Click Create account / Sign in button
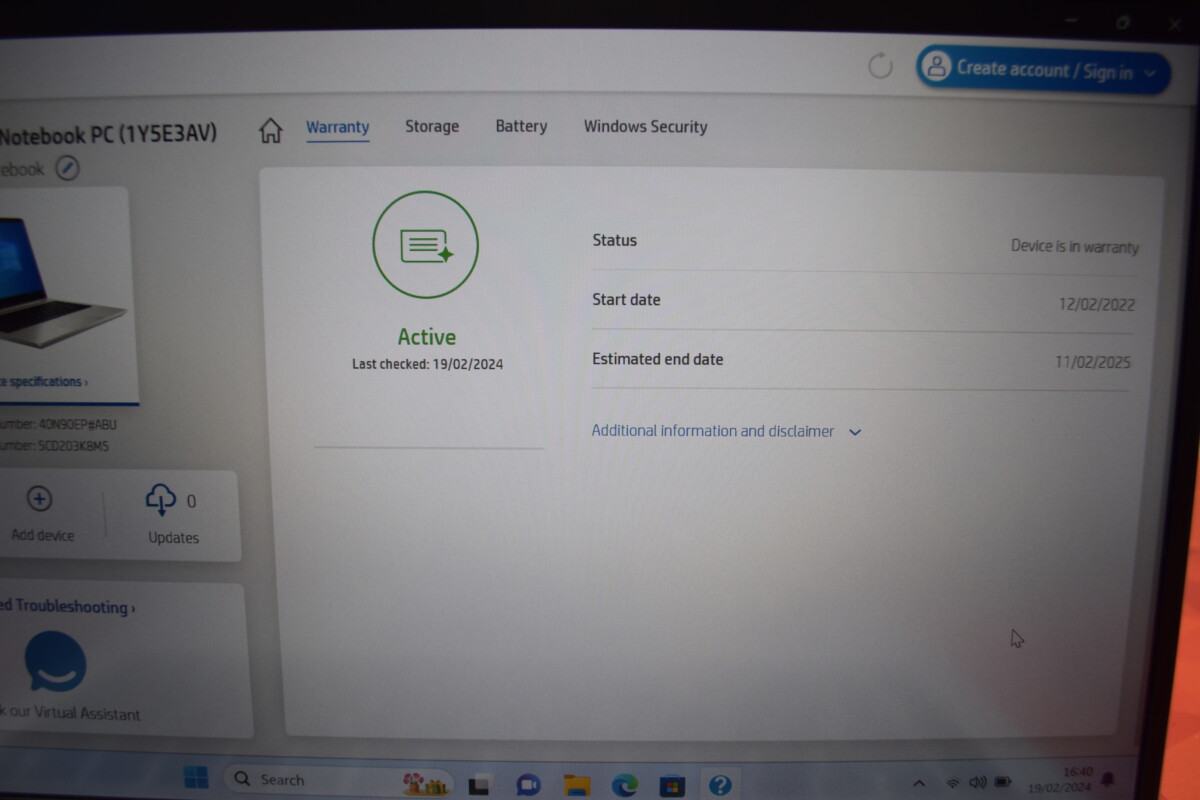 tap(1044, 69)
